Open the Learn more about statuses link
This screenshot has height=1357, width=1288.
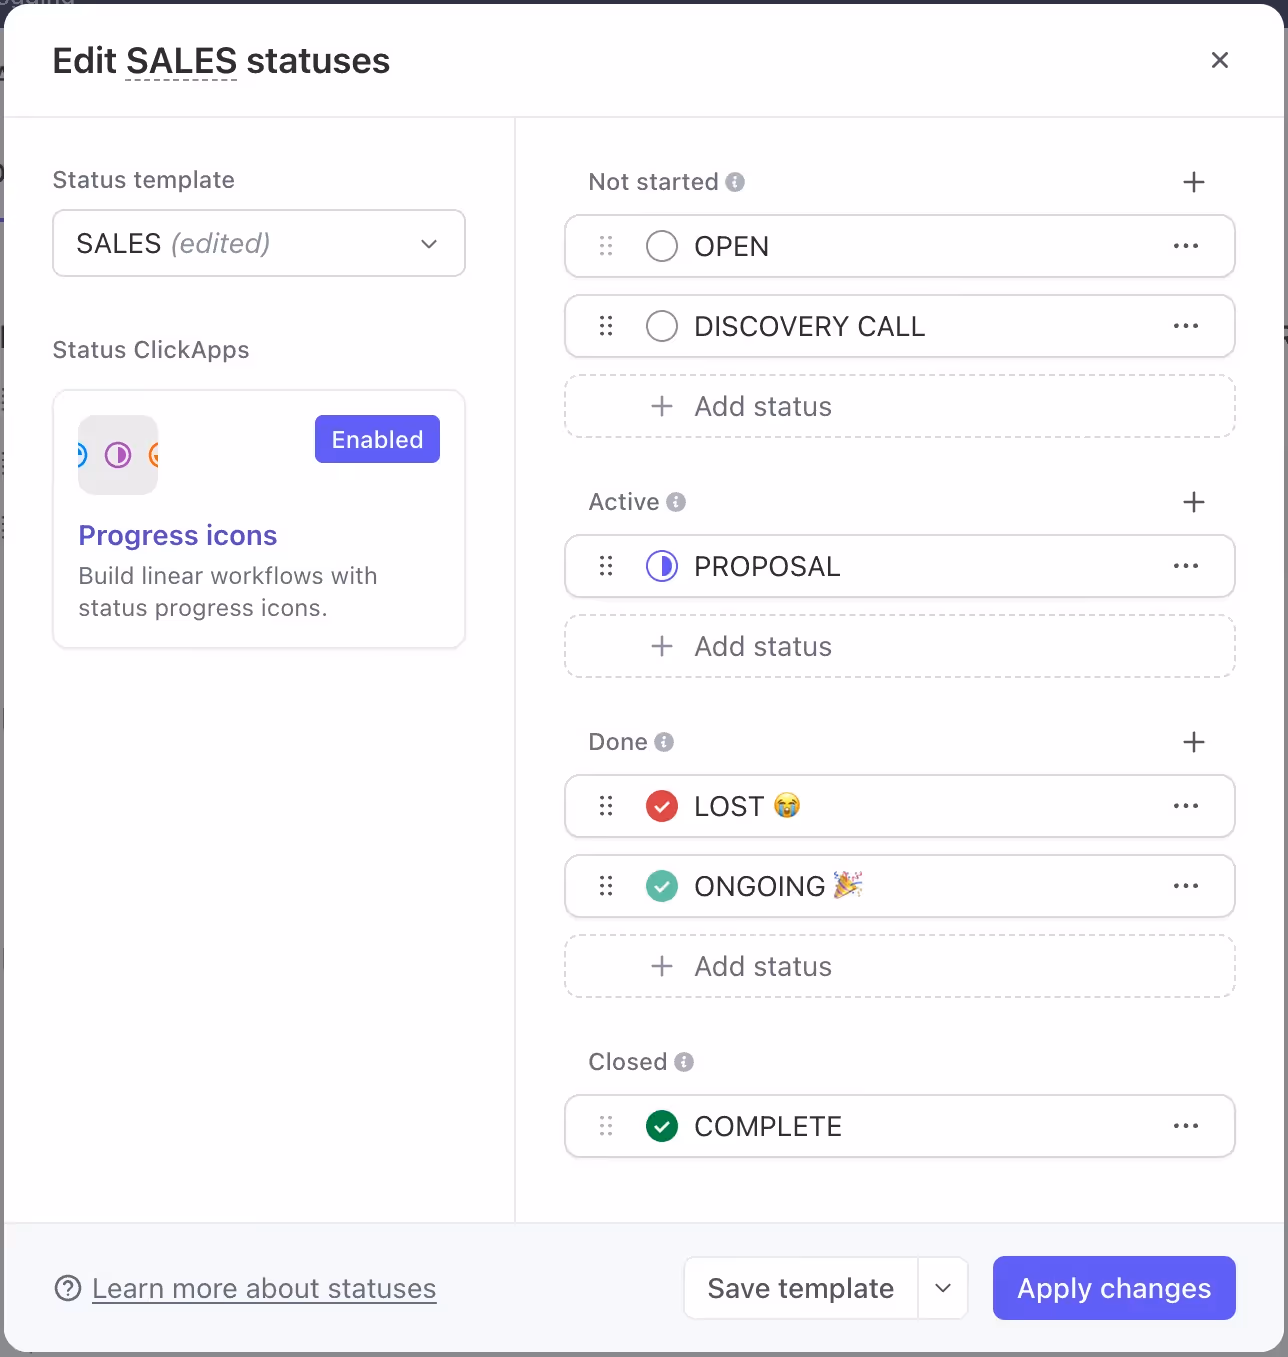[264, 1288]
